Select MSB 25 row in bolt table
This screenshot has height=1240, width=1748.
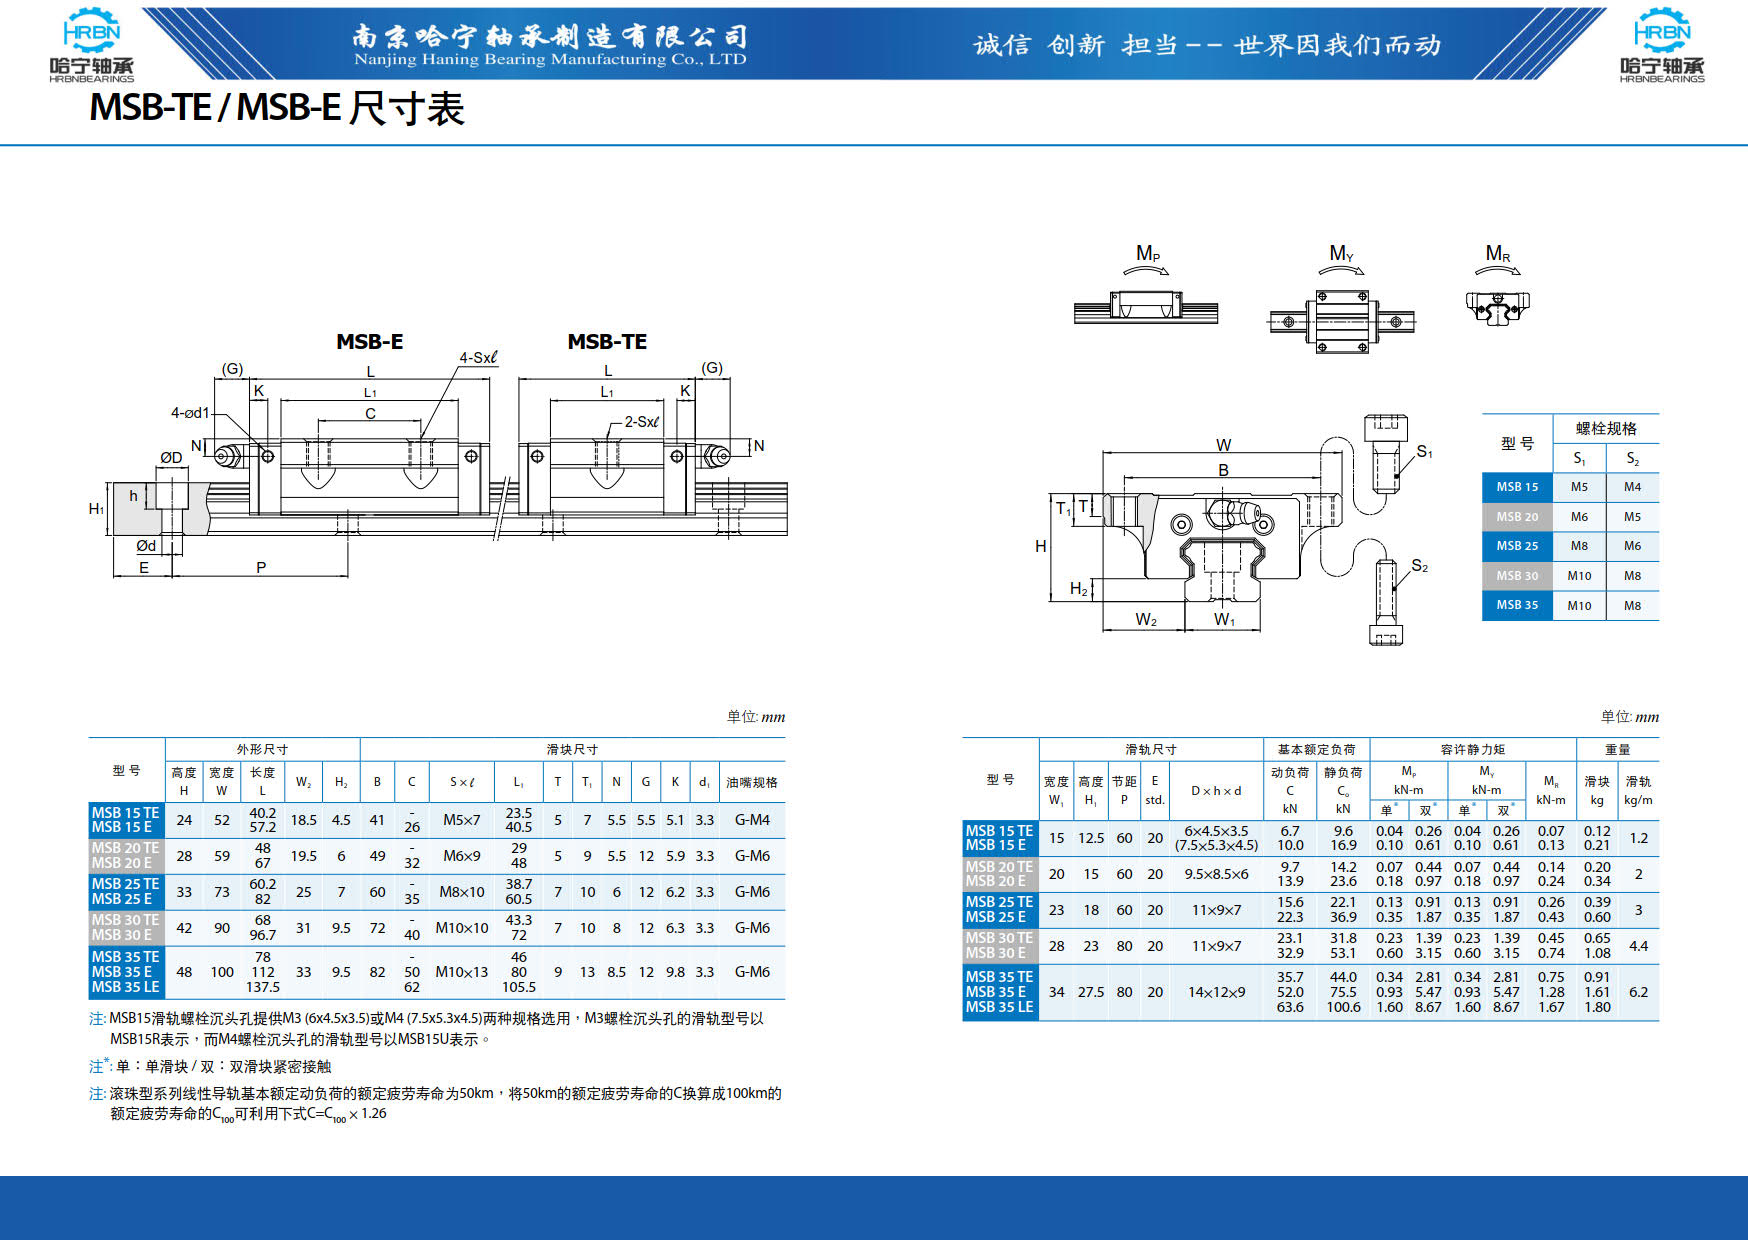click(1570, 546)
